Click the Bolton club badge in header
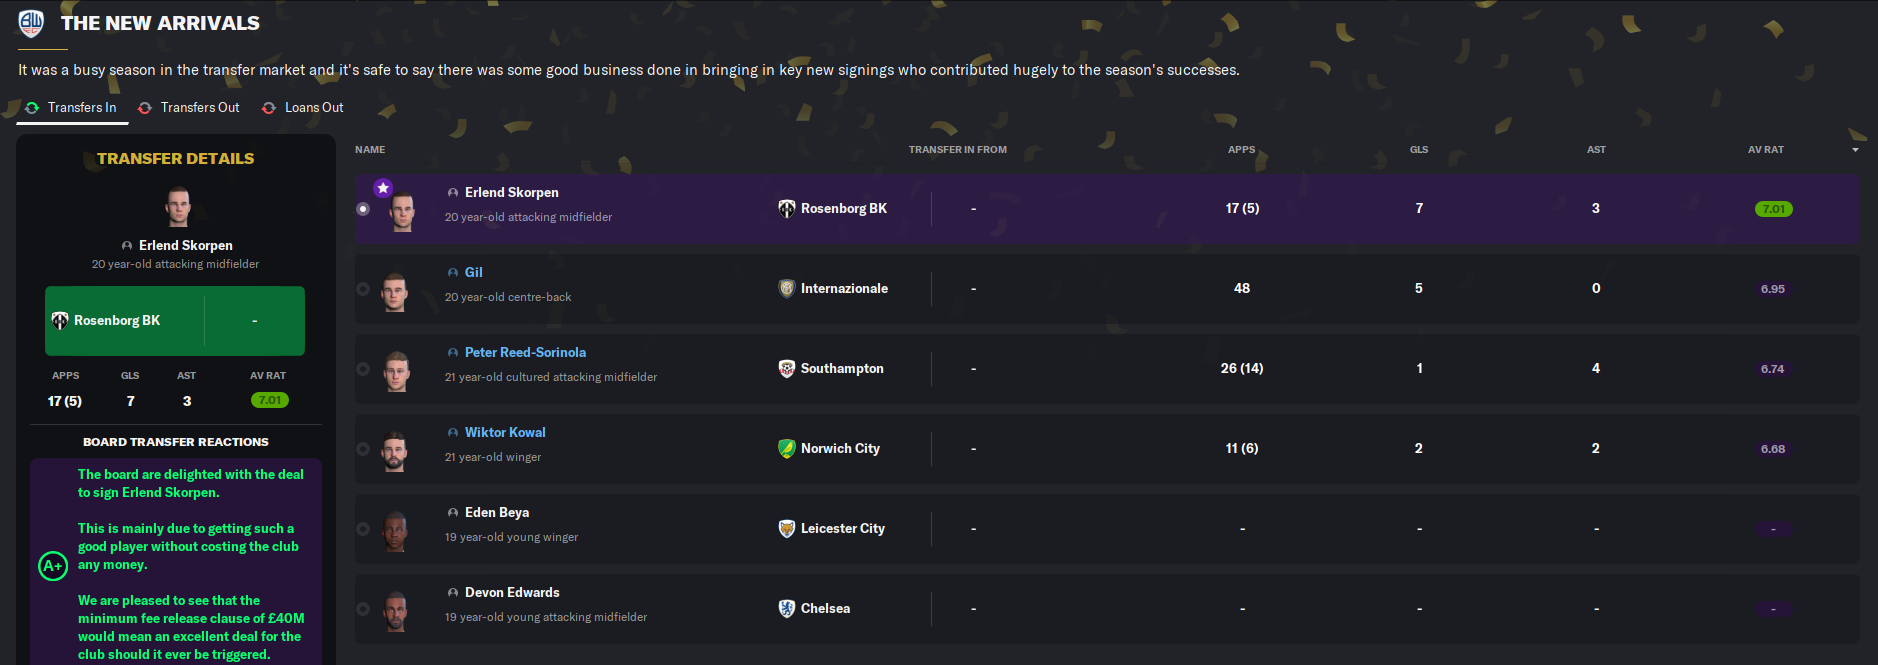Image resolution: width=1878 pixels, height=665 pixels. tap(31, 23)
